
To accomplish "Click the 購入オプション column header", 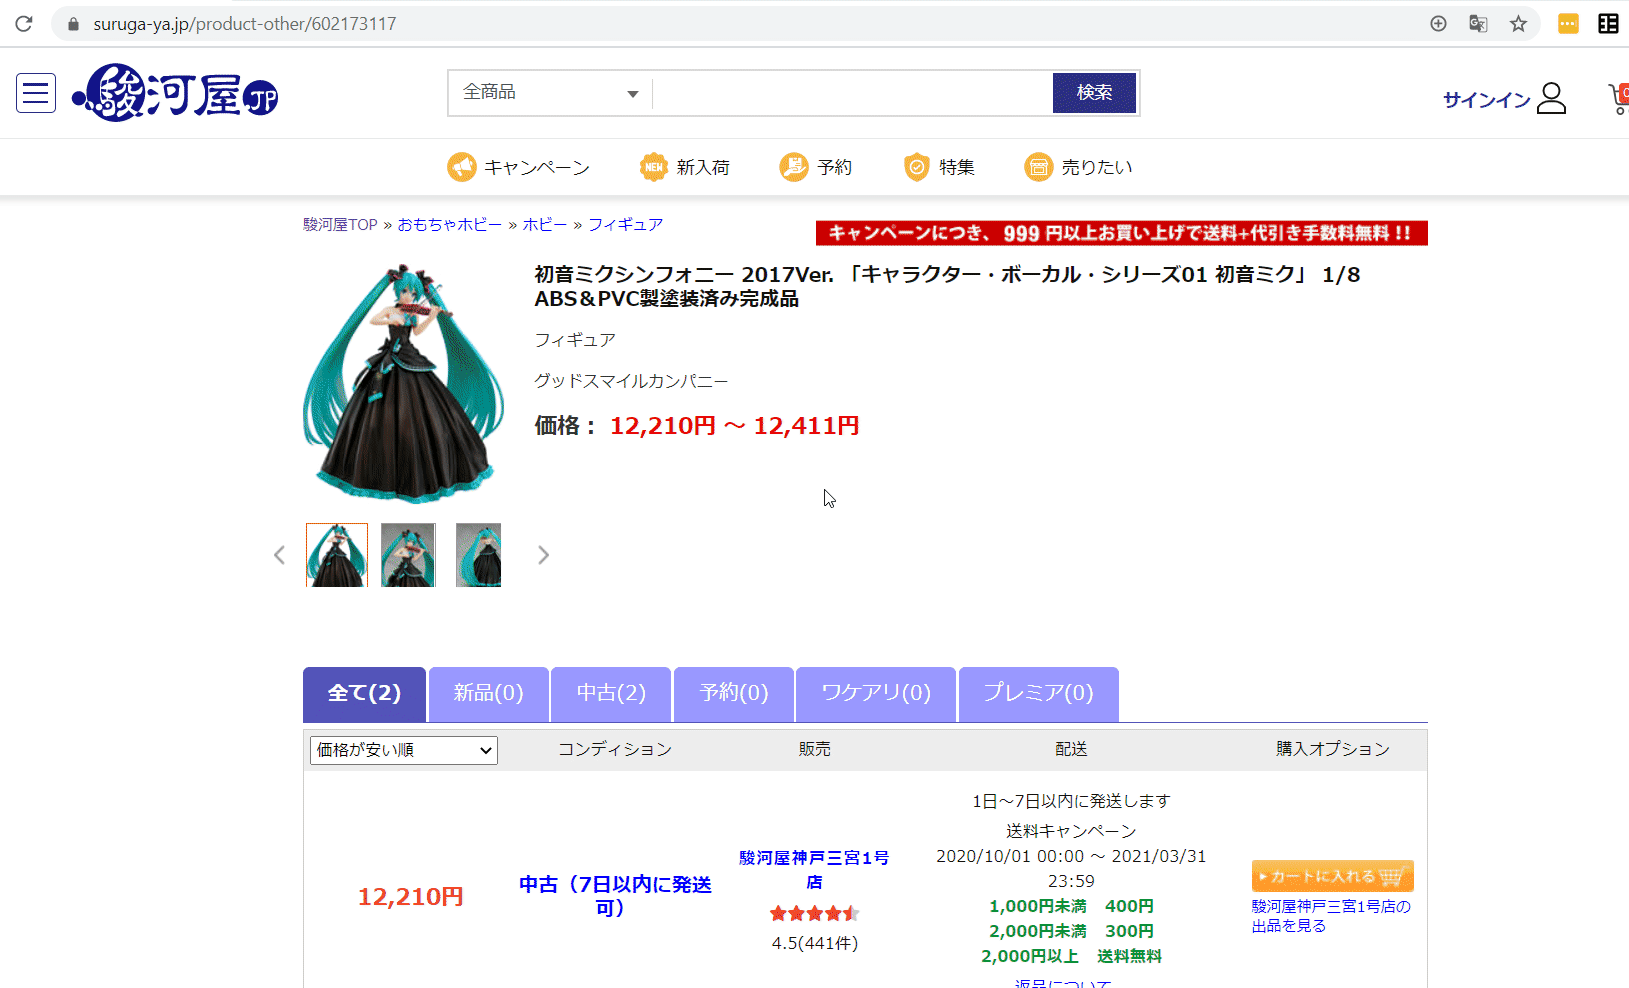I will (x=1333, y=749).
